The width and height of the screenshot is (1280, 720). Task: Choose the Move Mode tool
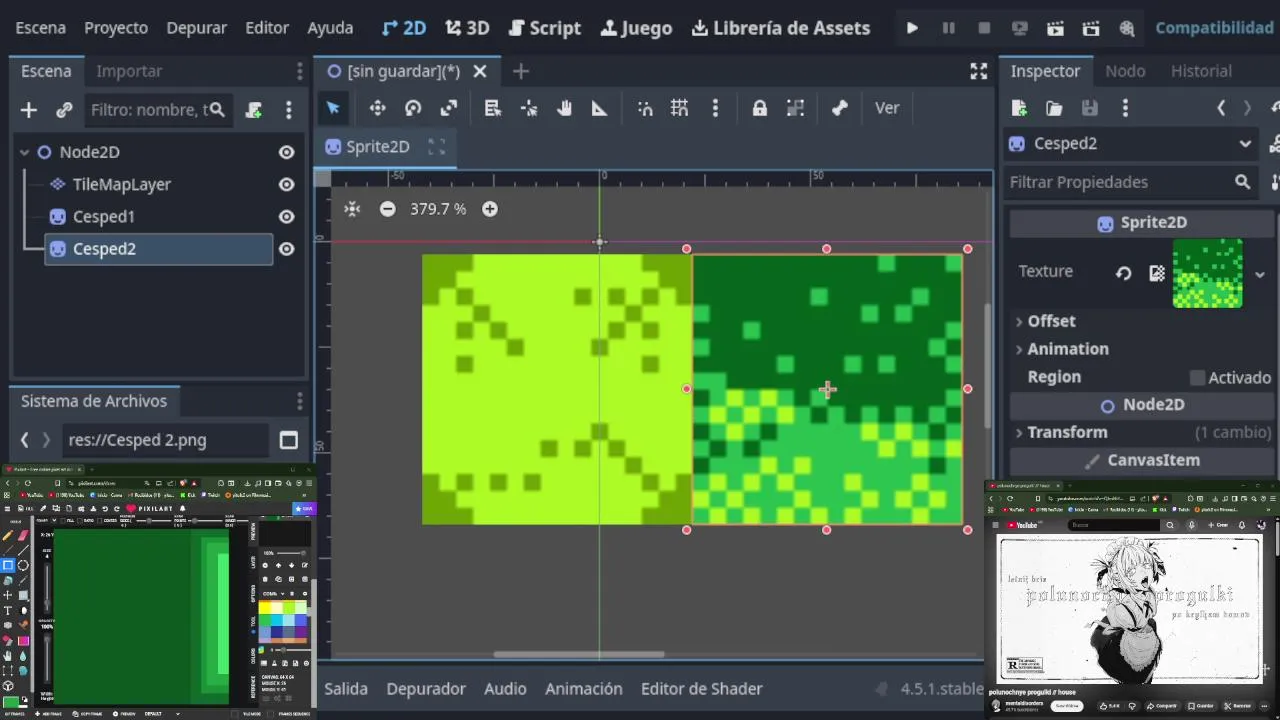[377, 108]
